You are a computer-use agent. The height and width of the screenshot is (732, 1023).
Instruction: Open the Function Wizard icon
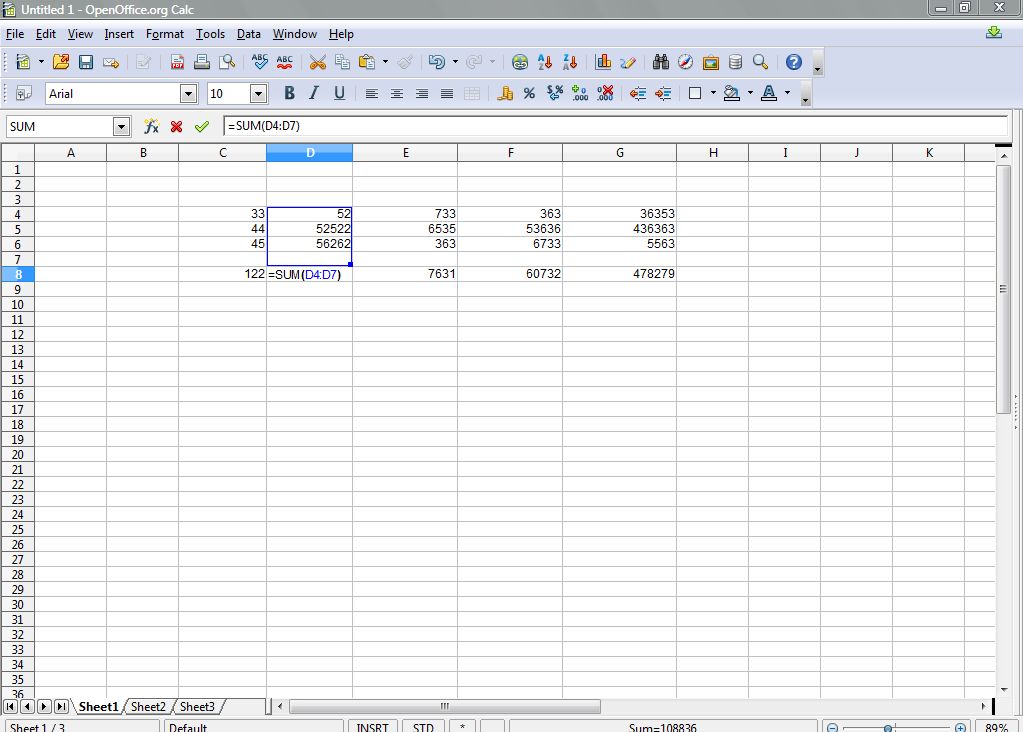point(151,126)
